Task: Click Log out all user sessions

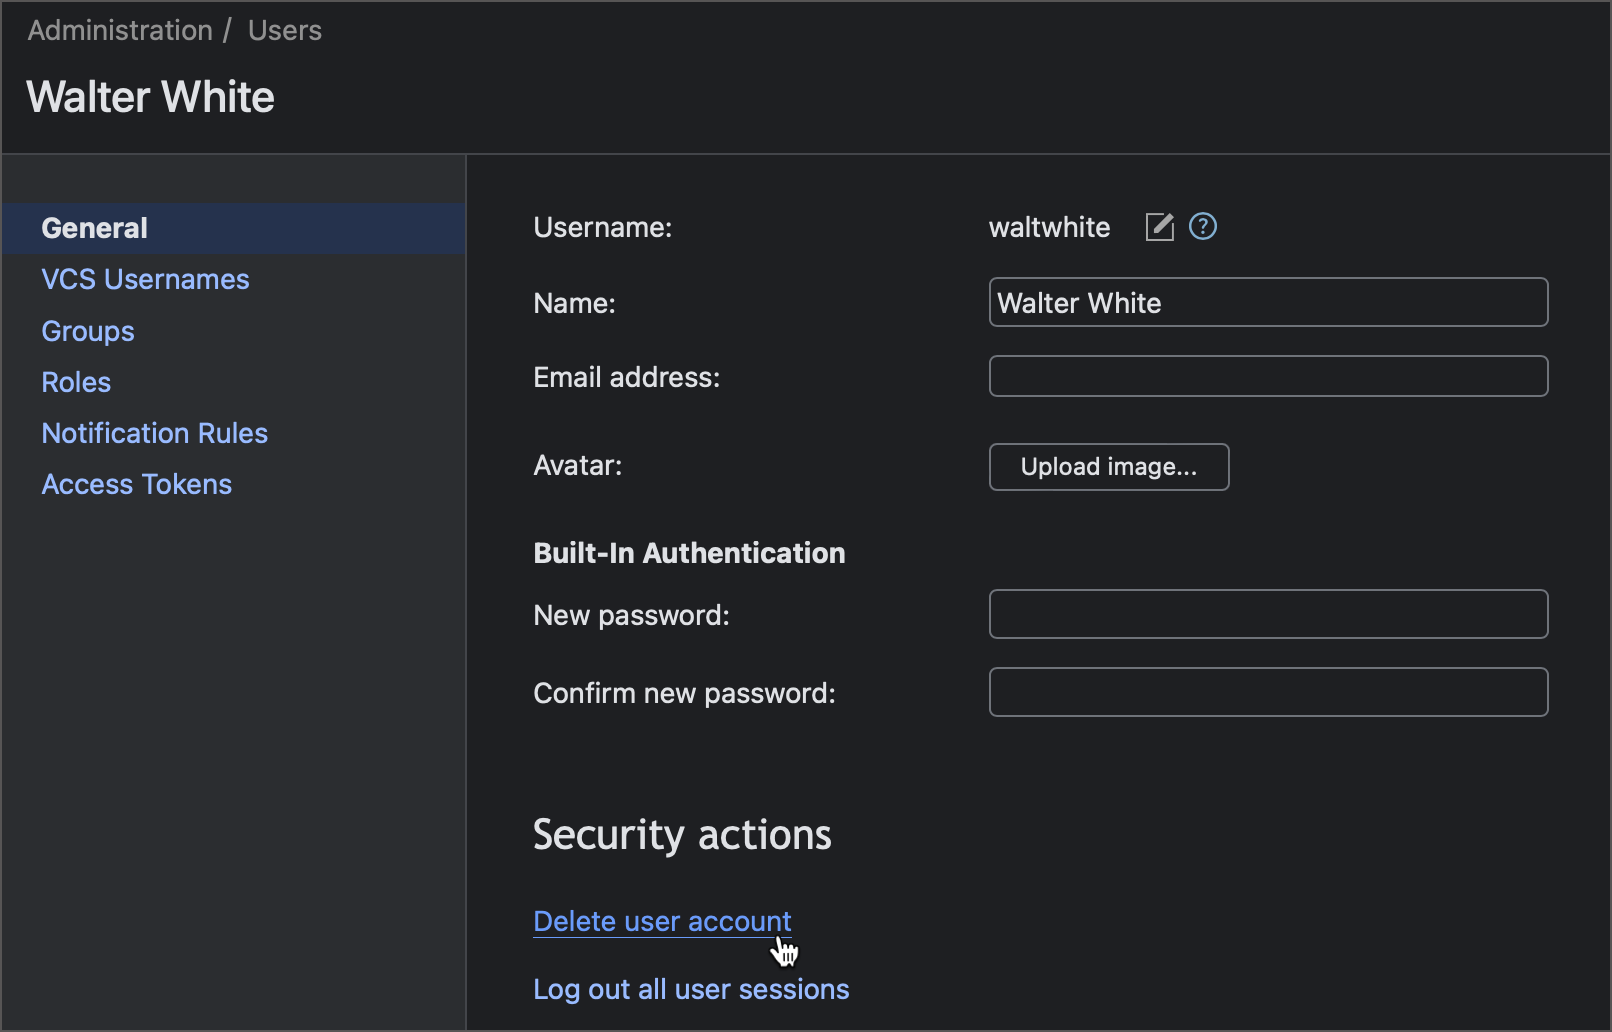Action: (x=691, y=989)
